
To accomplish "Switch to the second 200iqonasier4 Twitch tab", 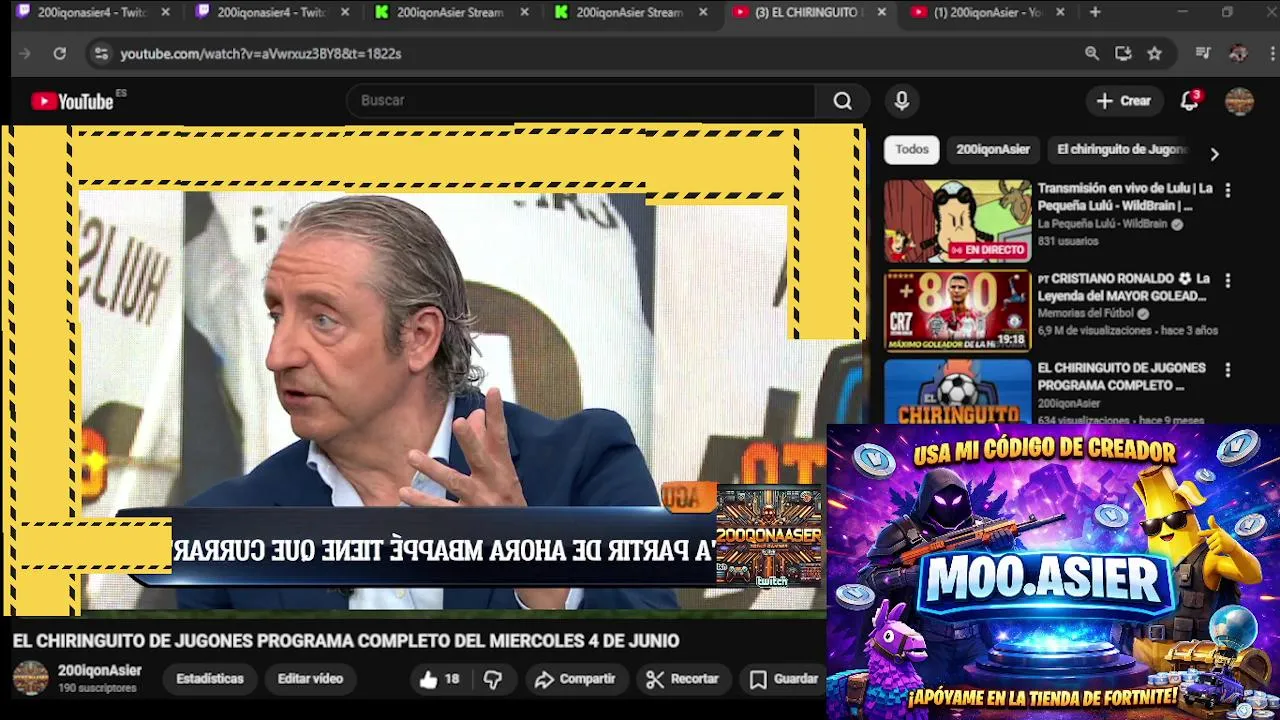I will point(272,12).
